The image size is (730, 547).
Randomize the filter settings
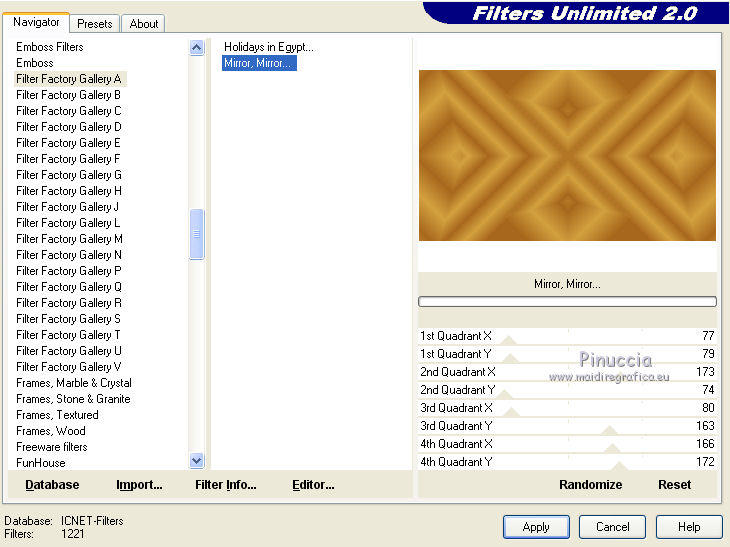590,485
